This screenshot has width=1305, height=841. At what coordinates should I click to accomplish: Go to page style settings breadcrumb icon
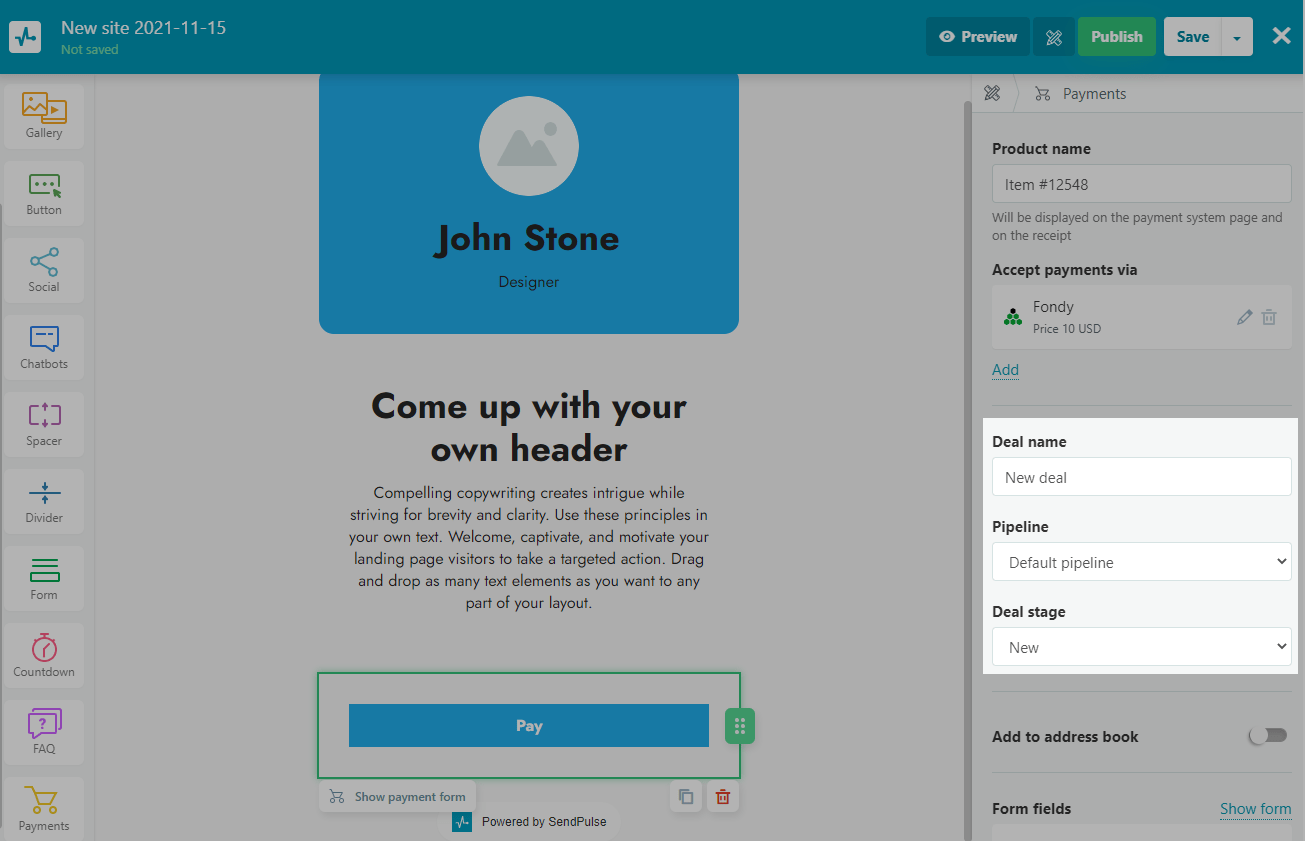coord(992,94)
